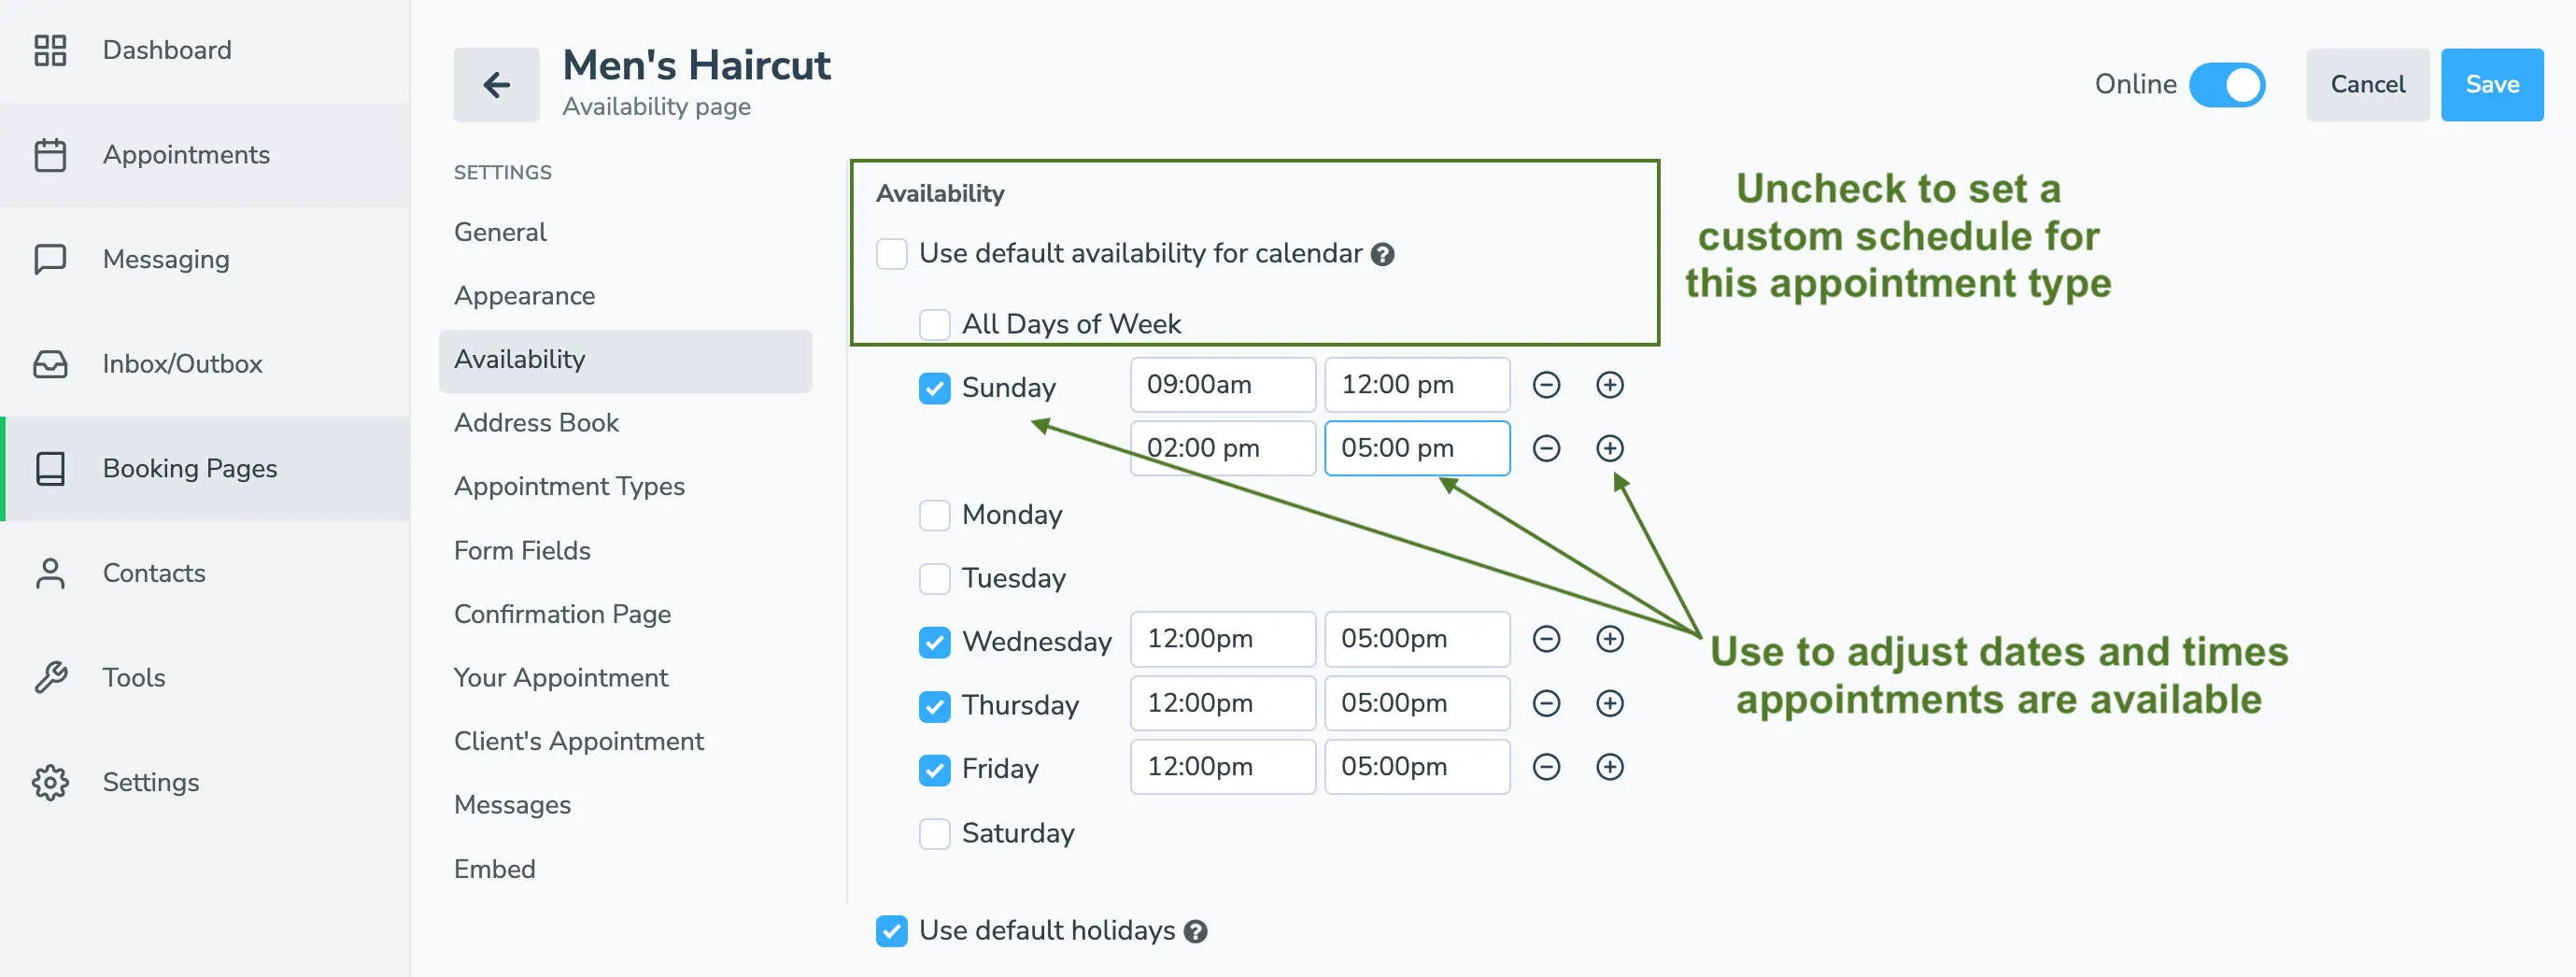Edit Sunday's 09:00am start time field
2576x977 pixels.
click(1222, 384)
